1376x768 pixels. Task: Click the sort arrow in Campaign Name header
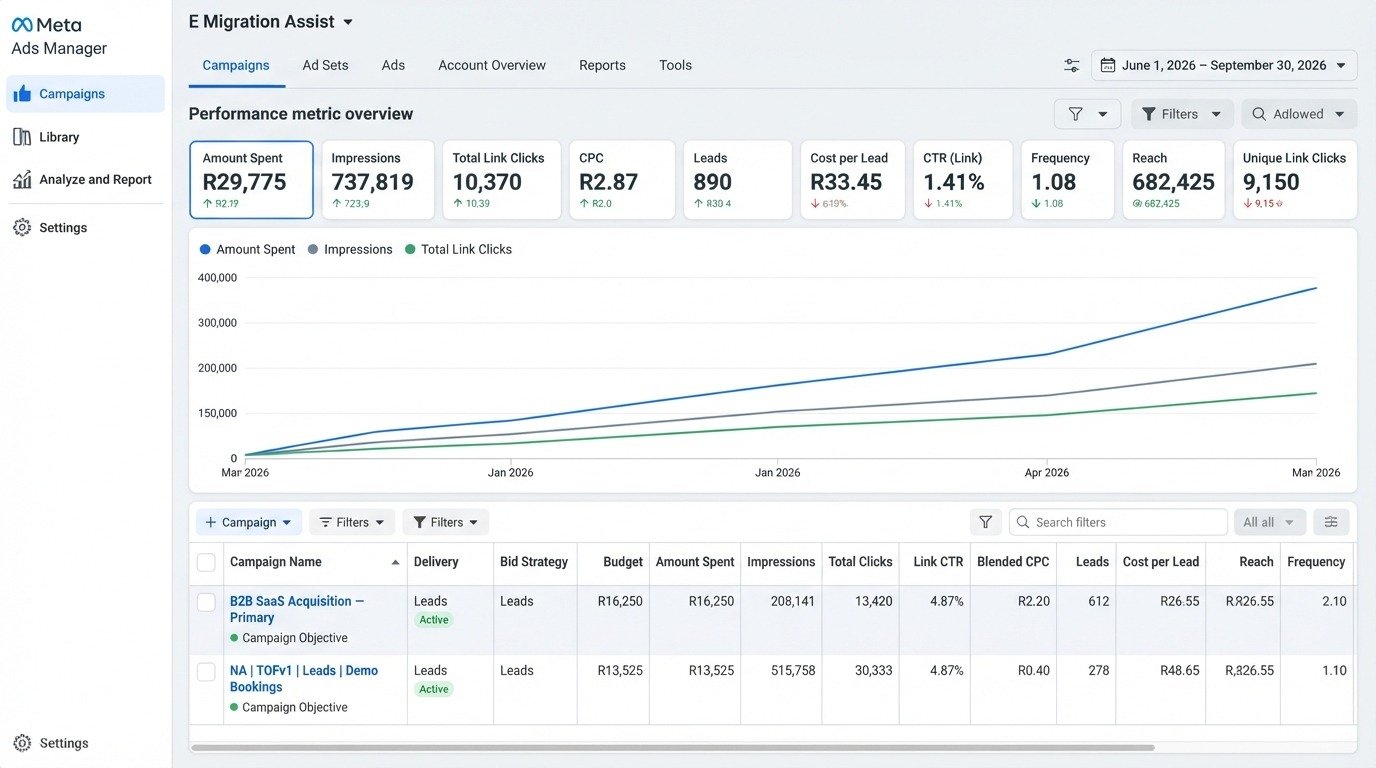coord(394,563)
